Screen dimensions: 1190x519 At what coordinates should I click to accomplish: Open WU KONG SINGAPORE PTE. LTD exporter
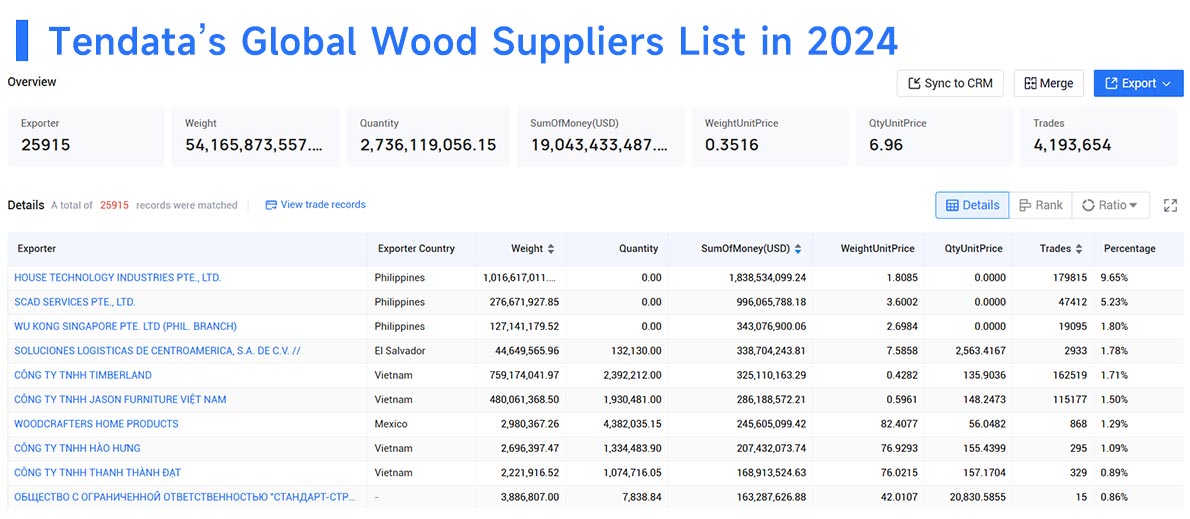125,326
